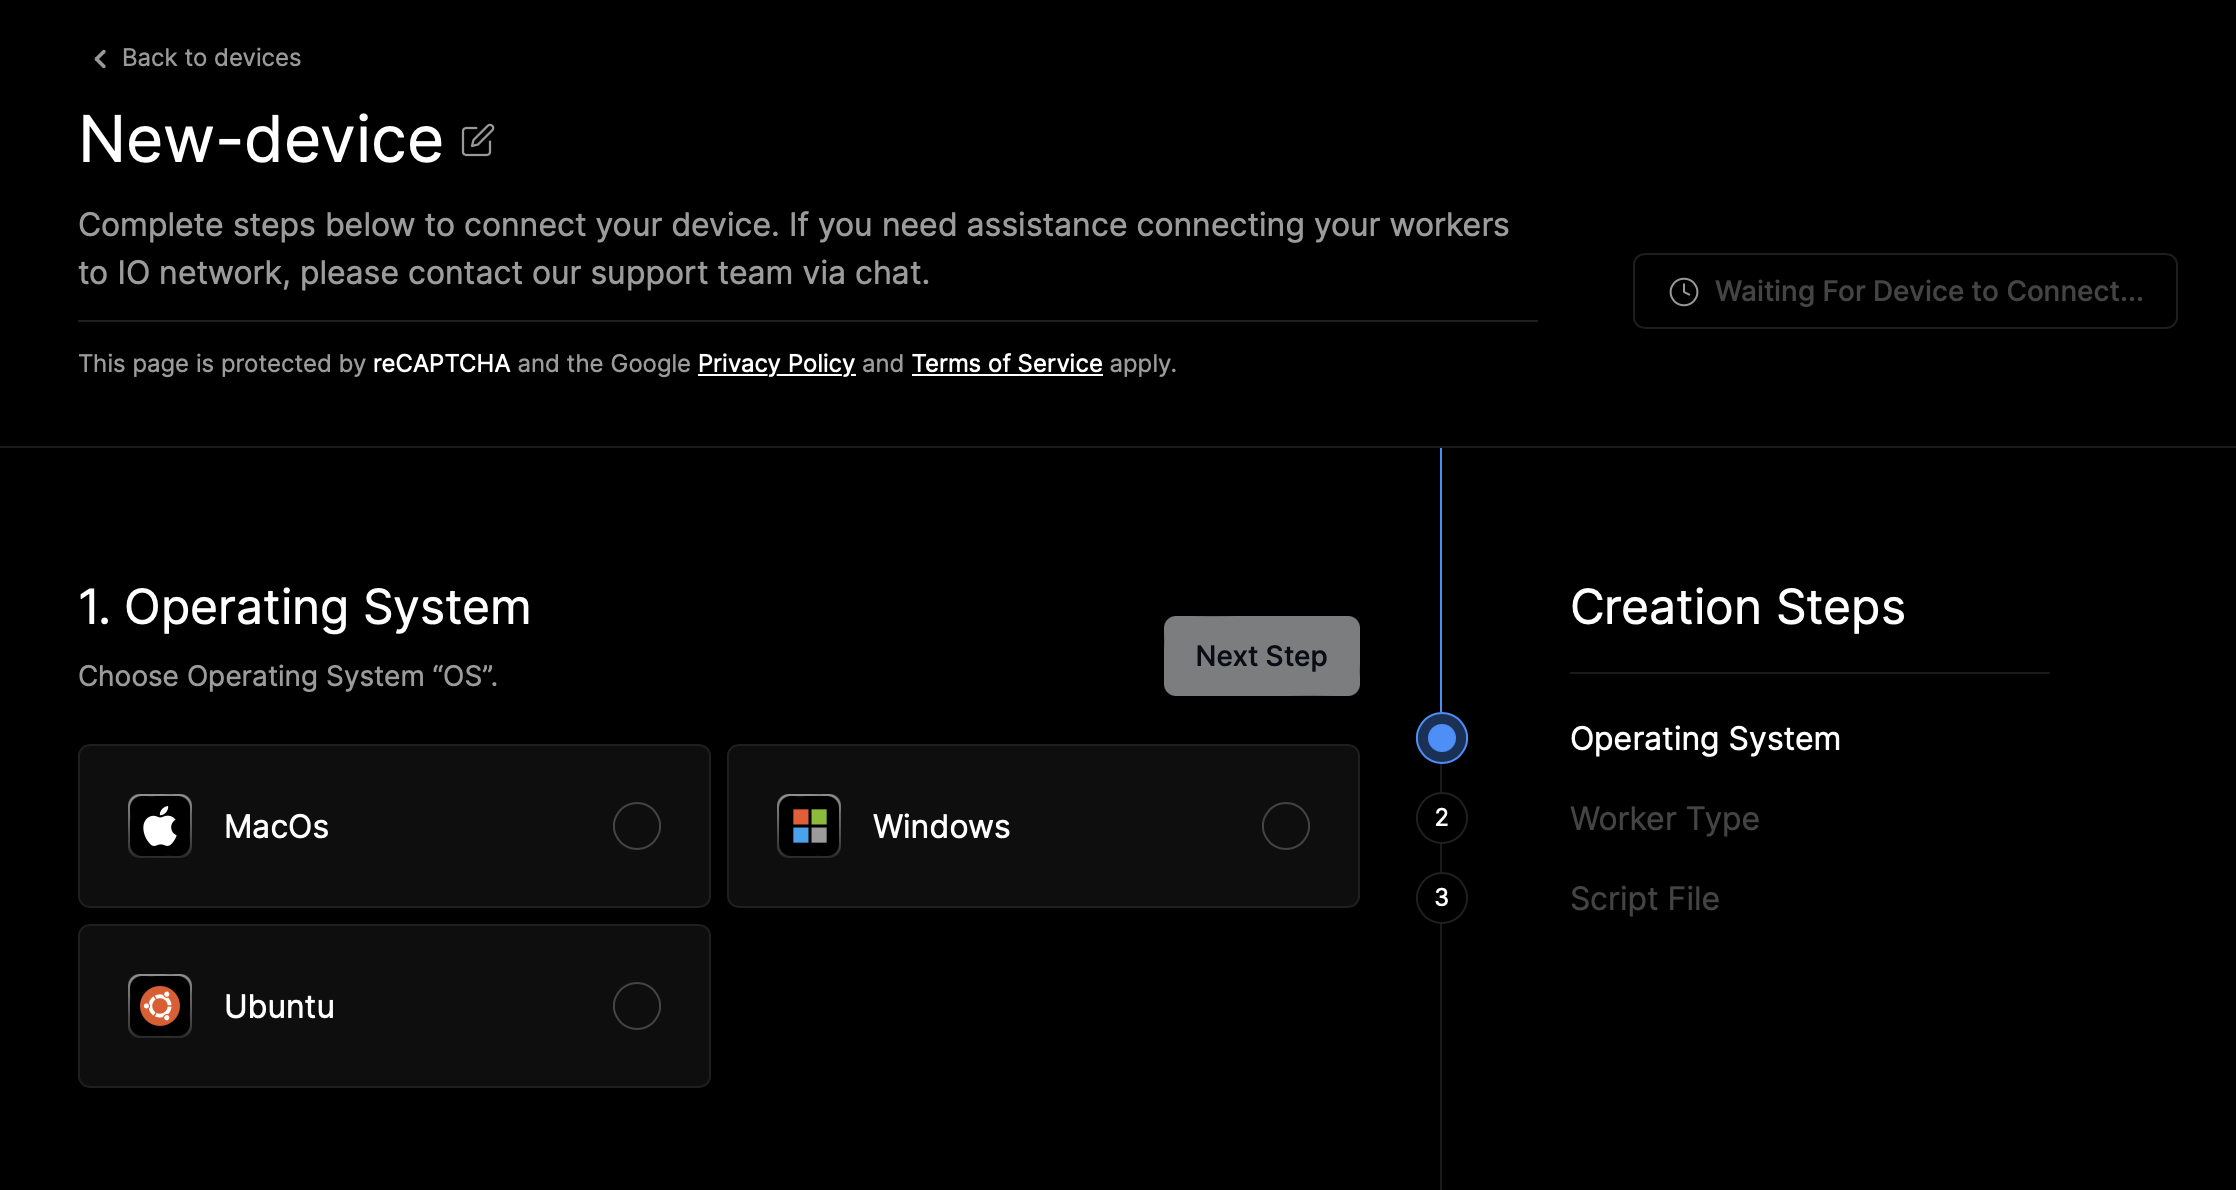Open the Terms of Service link
Screen dimensions: 2236x1190
click(1007, 363)
